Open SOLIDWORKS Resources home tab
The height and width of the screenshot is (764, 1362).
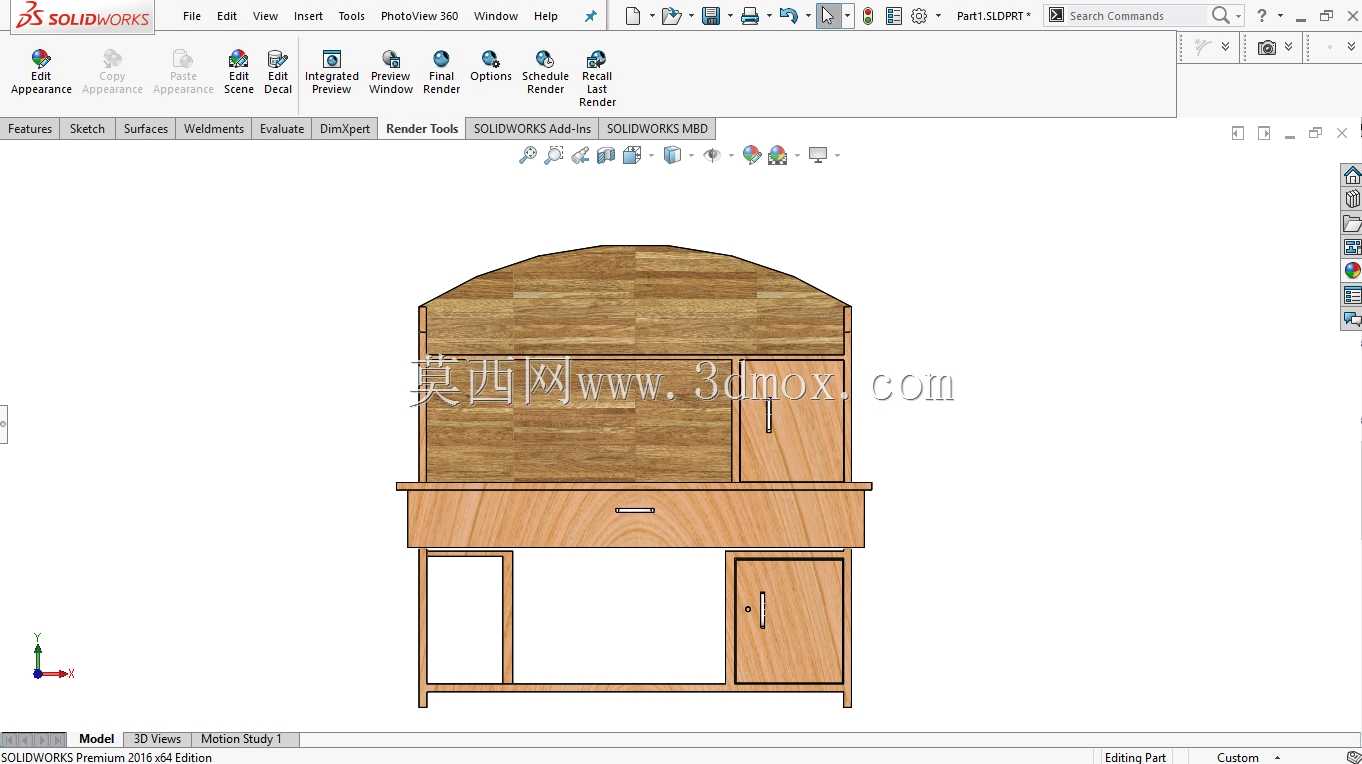point(1352,176)
